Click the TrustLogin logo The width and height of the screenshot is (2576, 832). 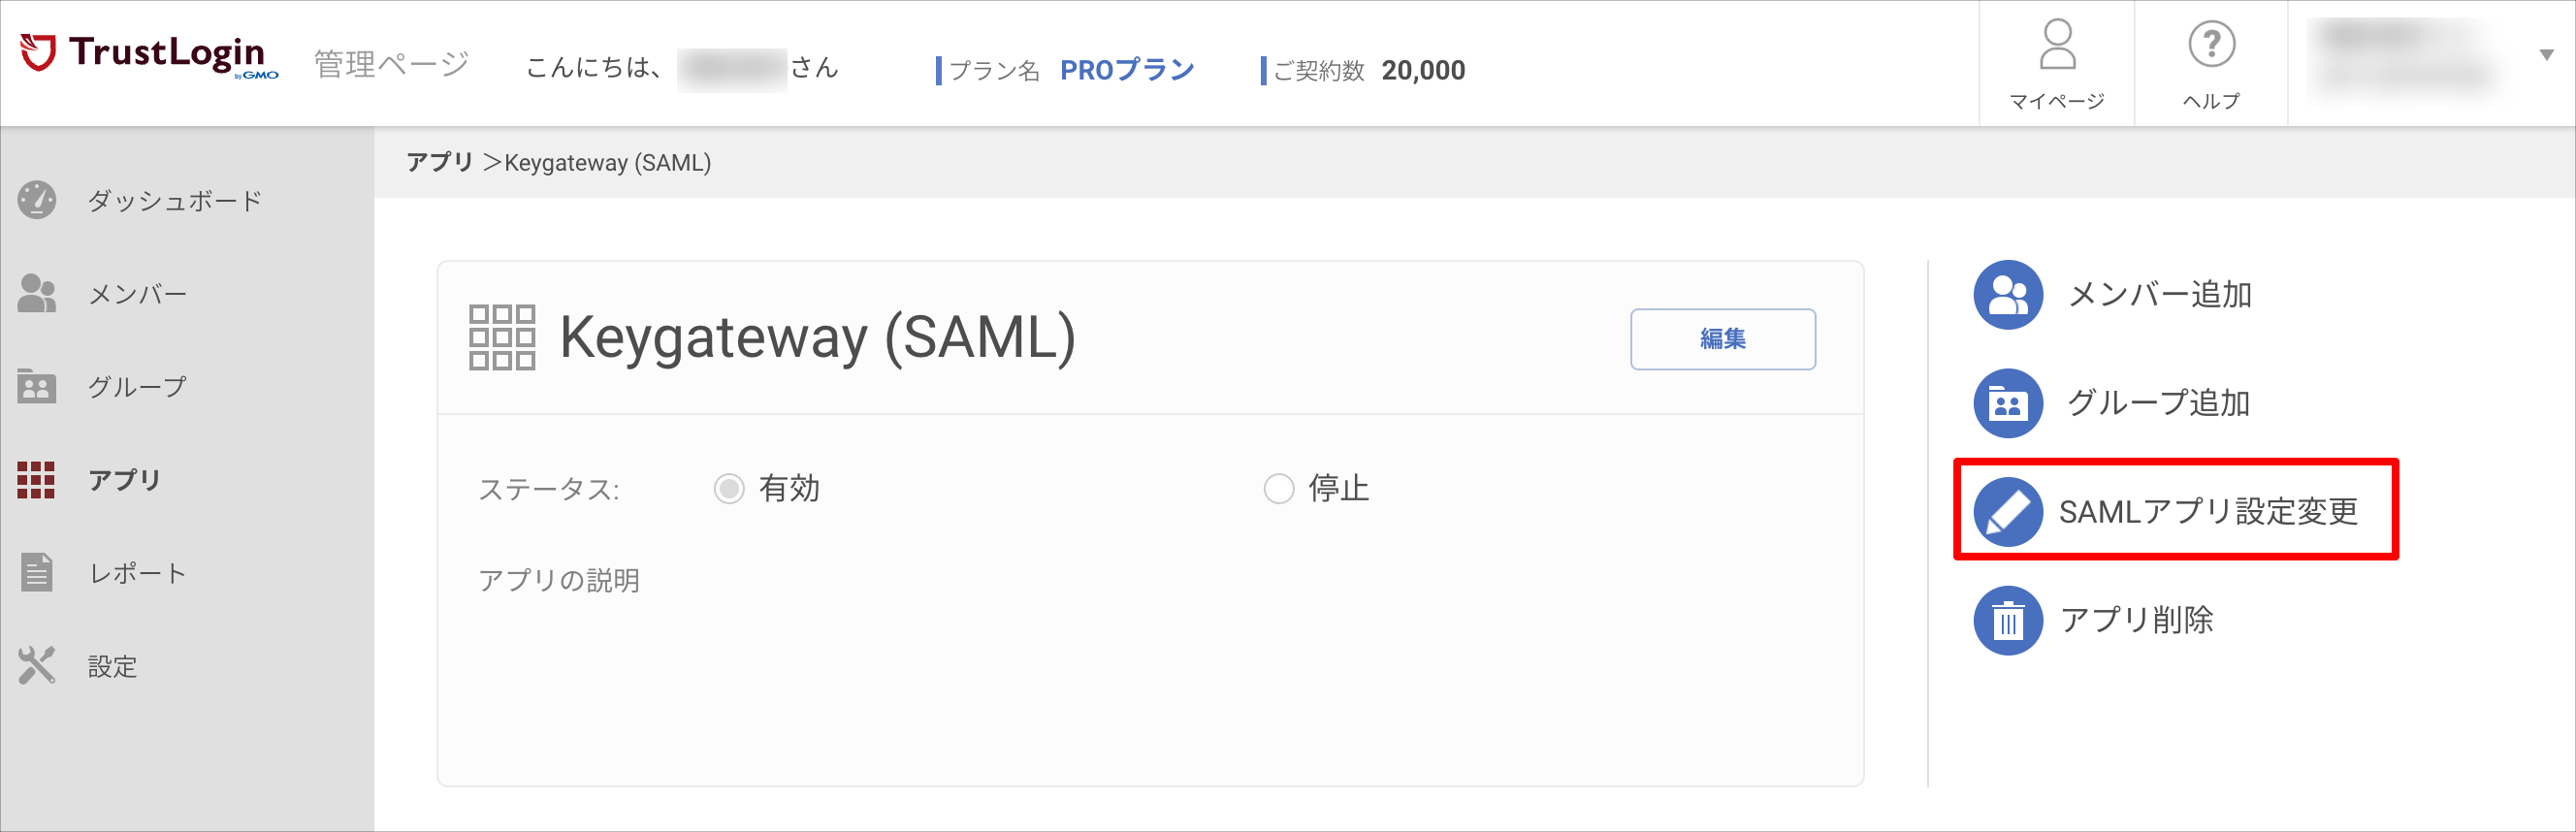point(148,55)
